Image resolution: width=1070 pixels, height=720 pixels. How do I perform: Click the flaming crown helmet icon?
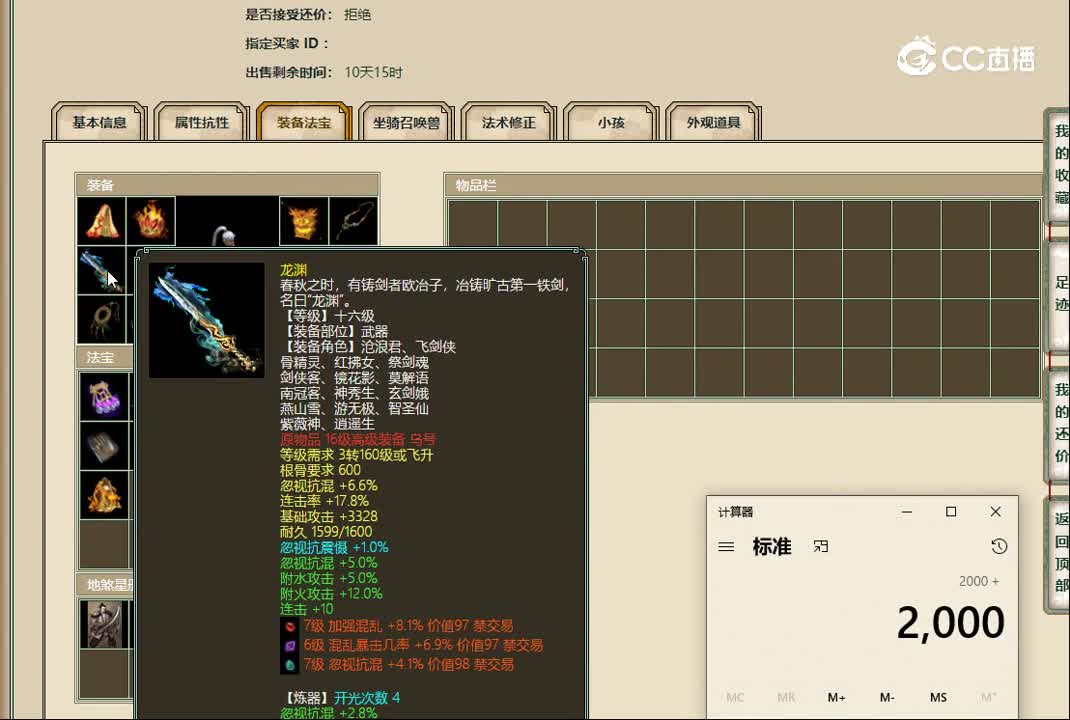click(x=151, y=221)
